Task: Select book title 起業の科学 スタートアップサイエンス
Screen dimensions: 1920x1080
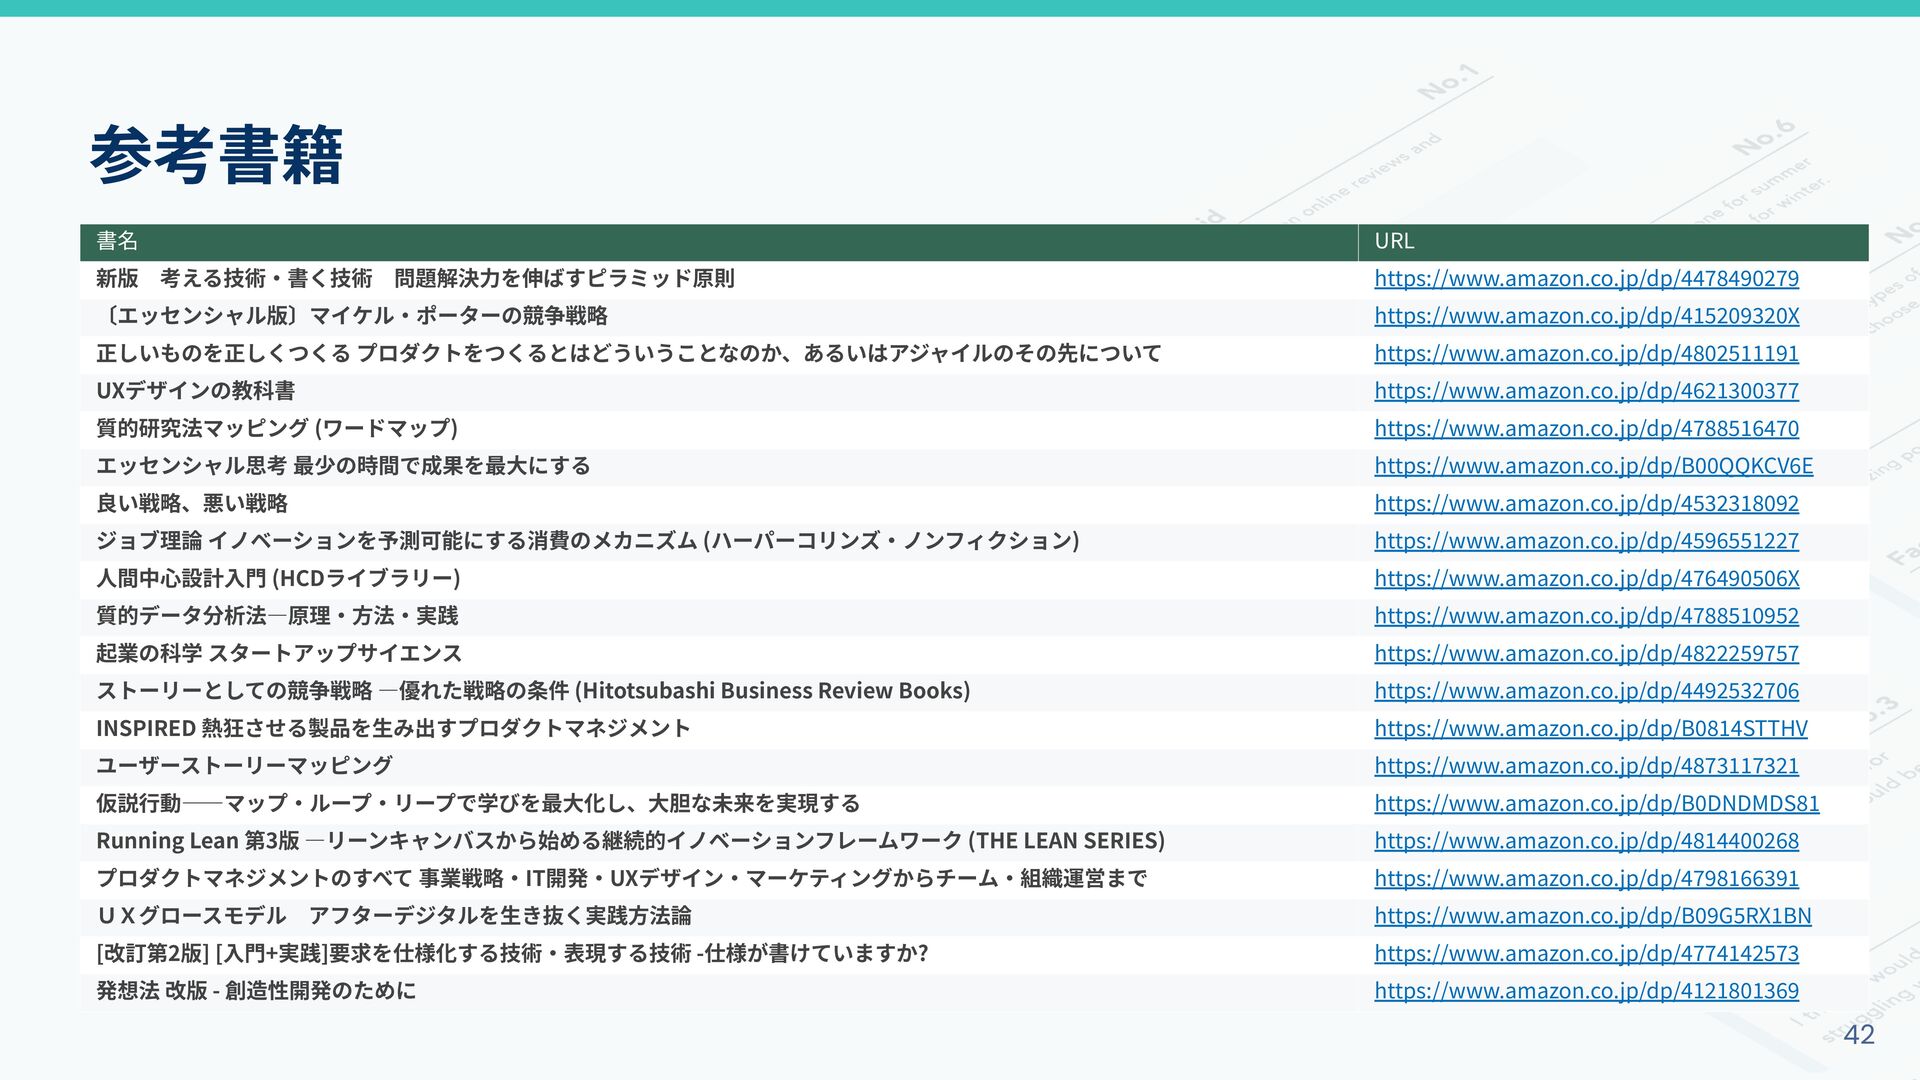Action: tap(279, 653)
